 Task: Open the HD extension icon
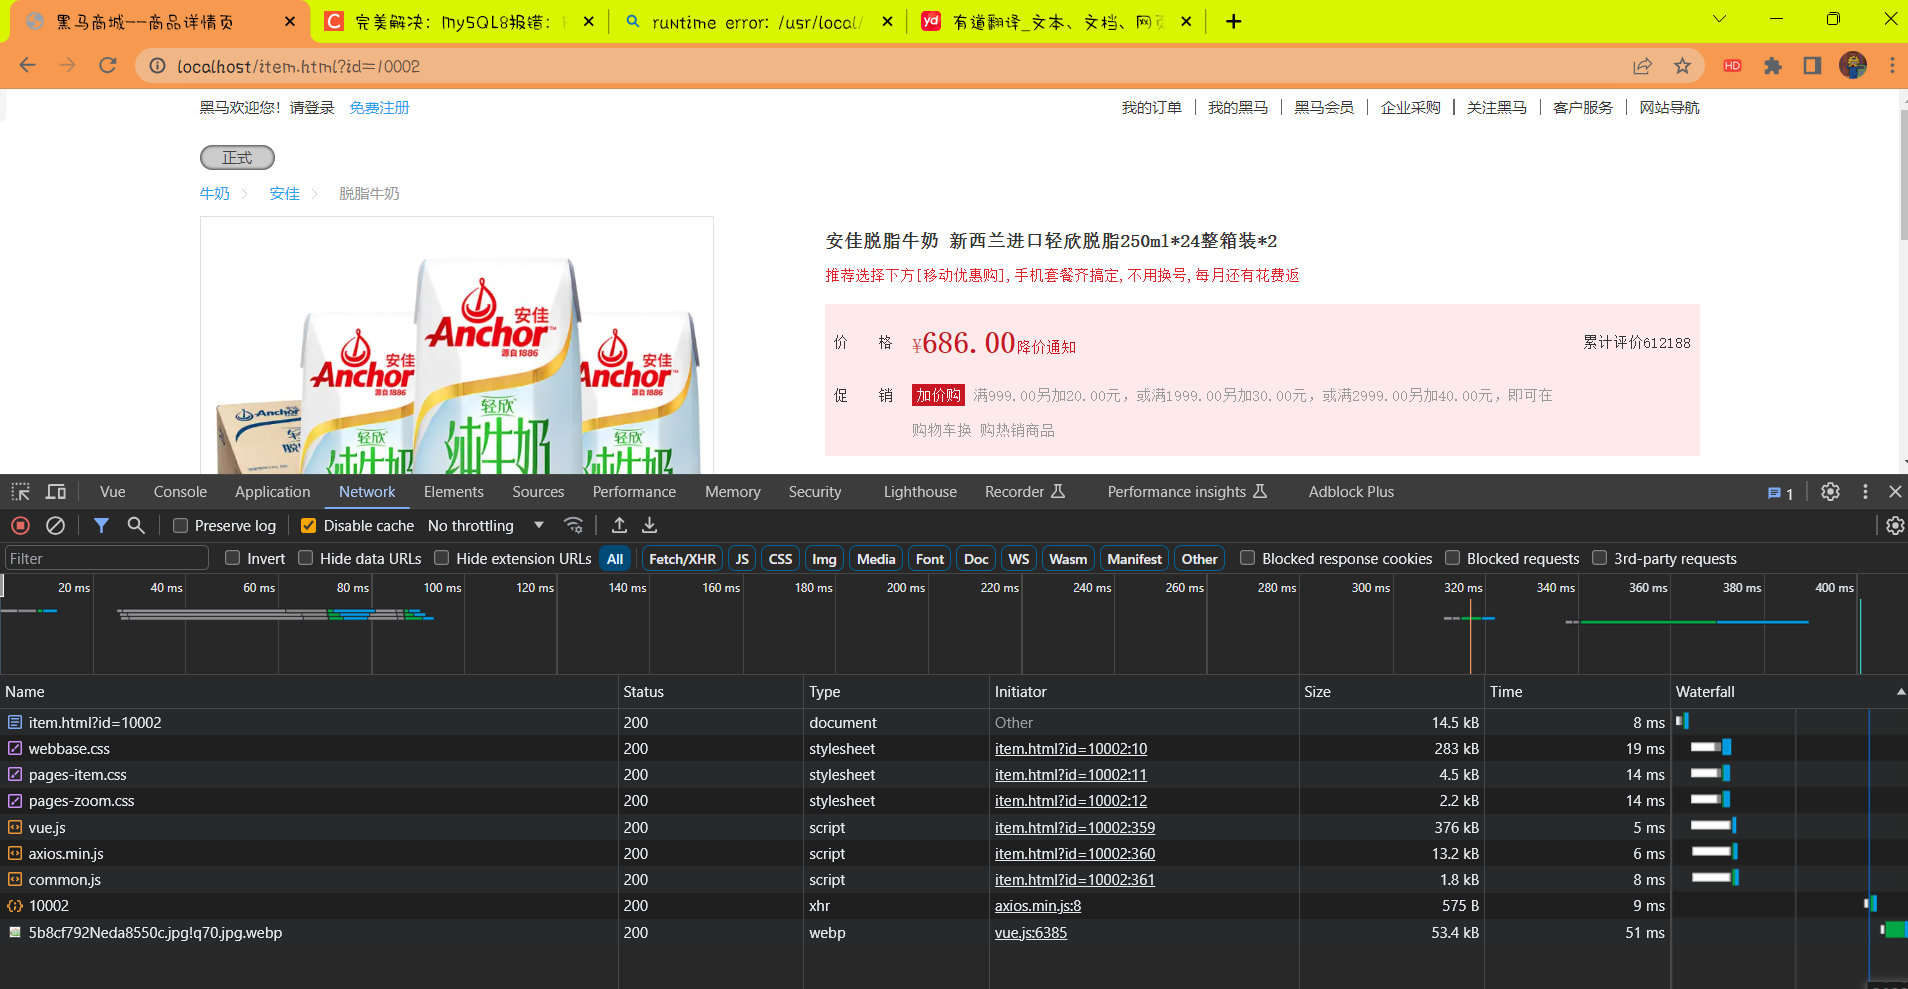coord(1733,66)
